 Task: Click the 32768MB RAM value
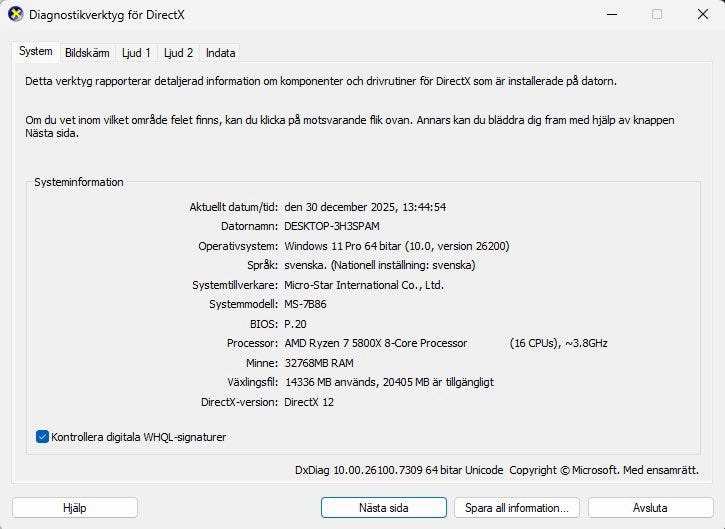(319, 363)
